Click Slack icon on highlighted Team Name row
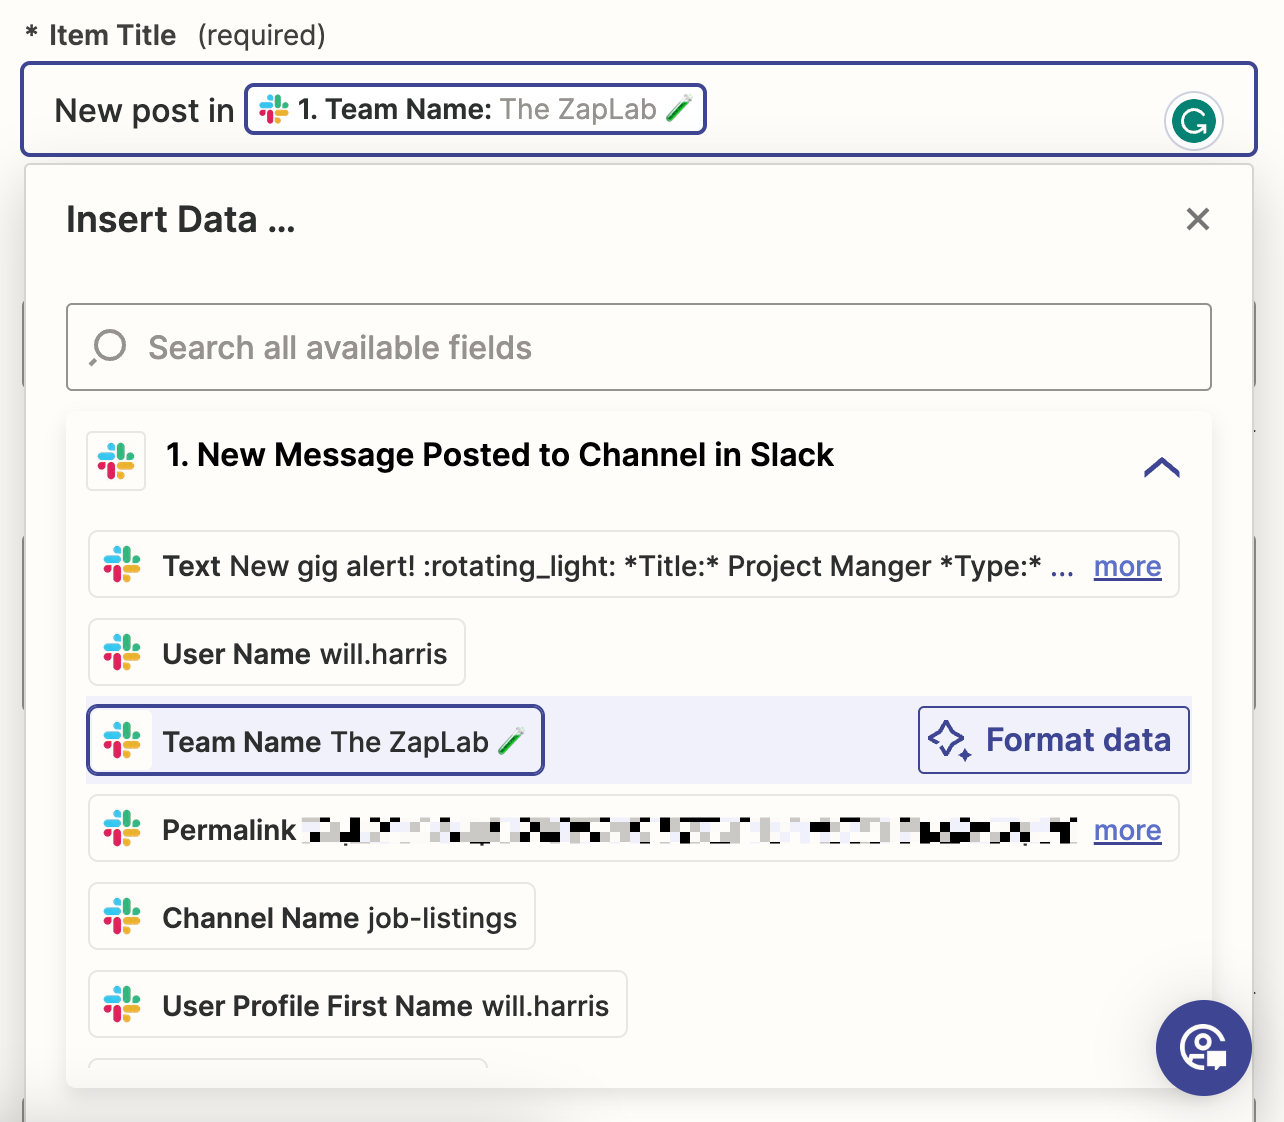This screenshot has height=1122, width=1284. [122, 741]
